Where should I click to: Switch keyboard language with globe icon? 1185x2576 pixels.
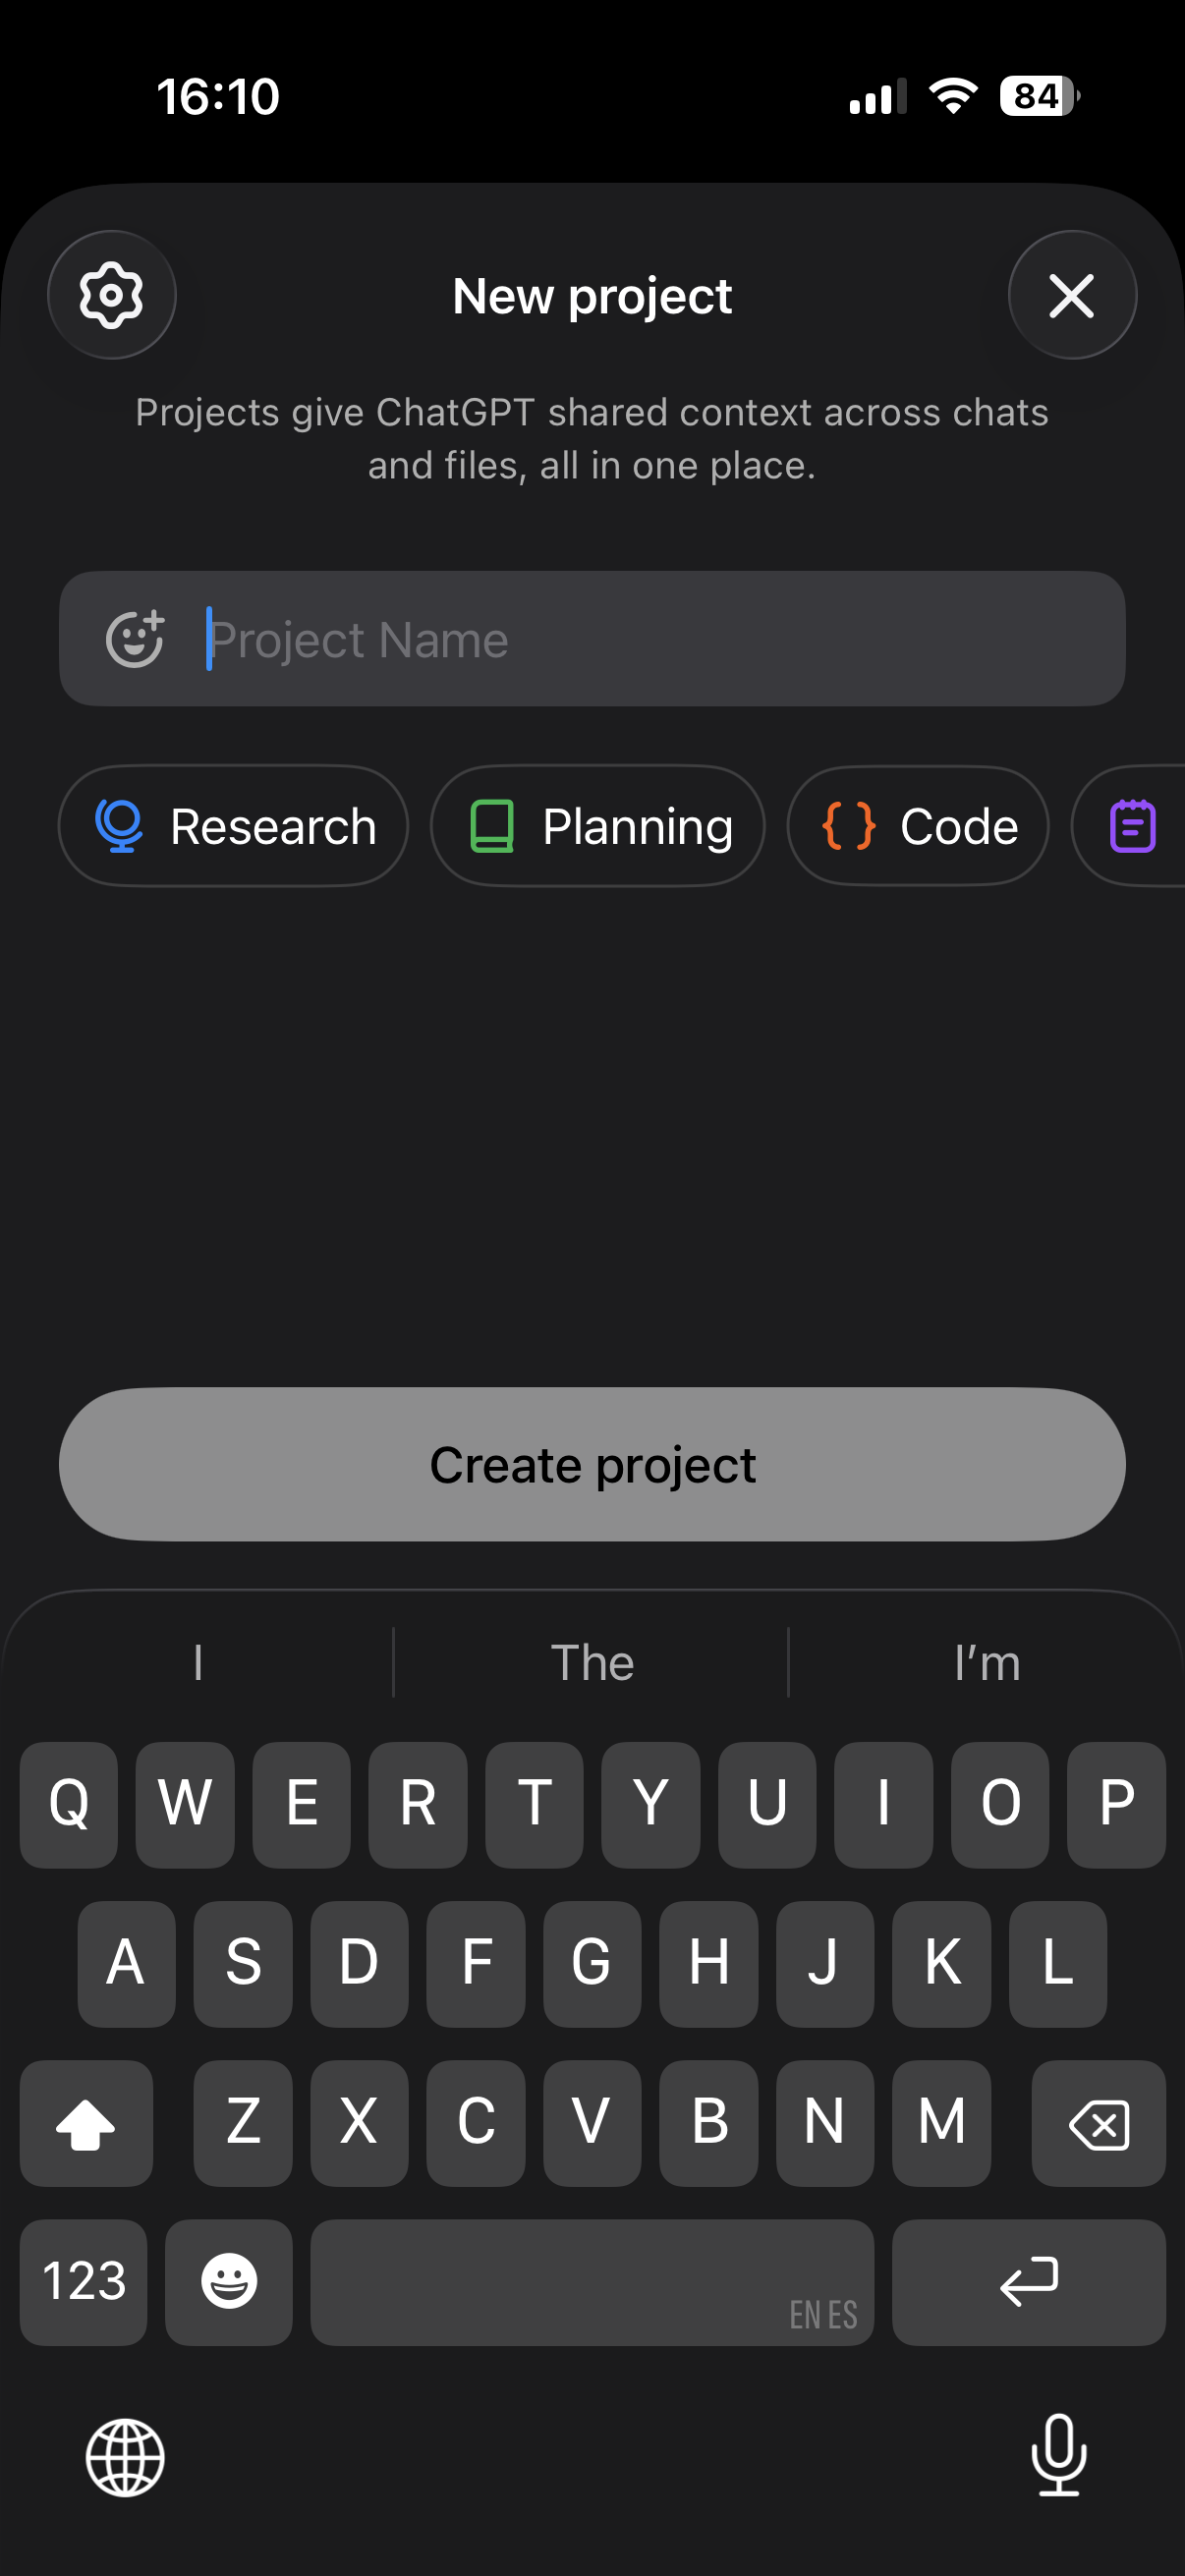125,2457
